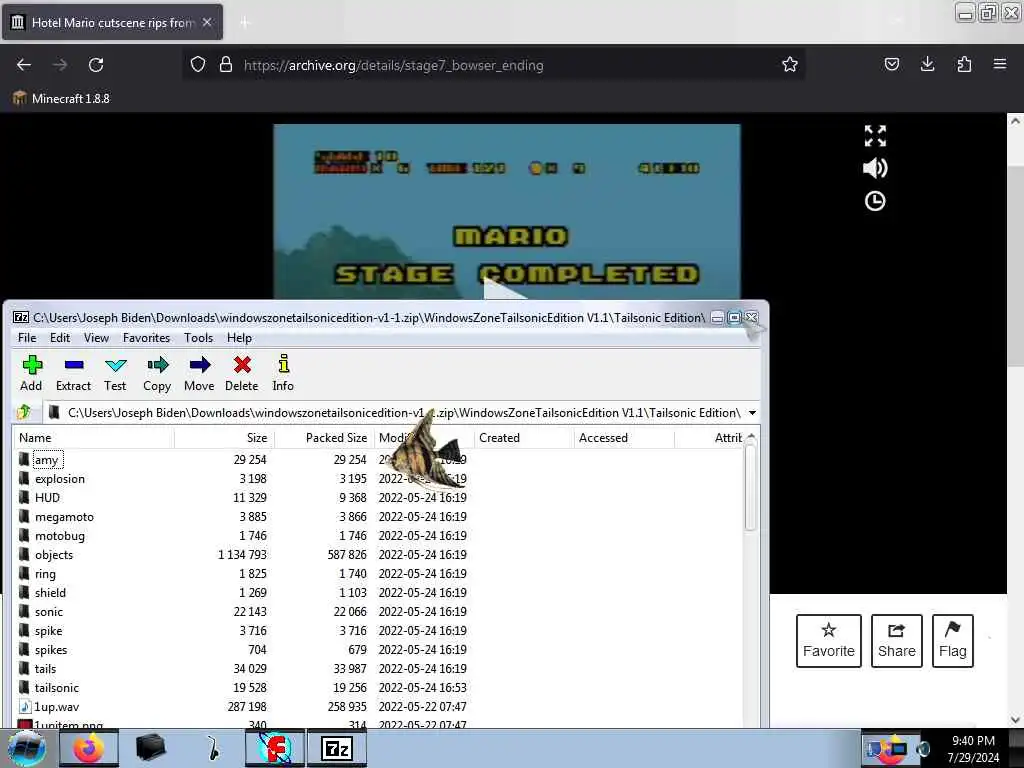The width and height of the screenshot is (1024, 768).
Task: Close the Hotel Mario cutscene tab
Action: pyautogui.click(x=207, y=22)
